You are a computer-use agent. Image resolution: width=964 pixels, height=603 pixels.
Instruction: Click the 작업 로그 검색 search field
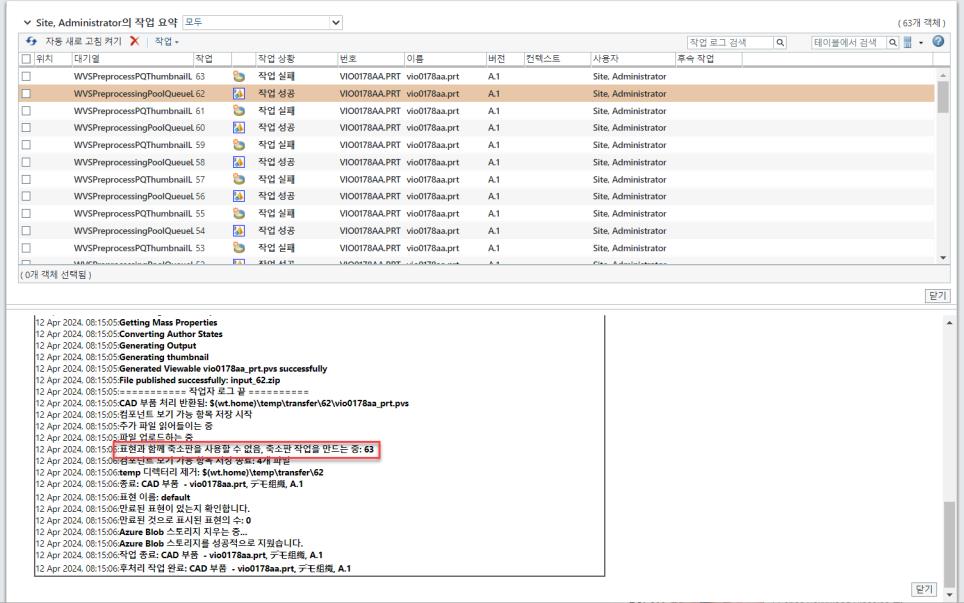(x=730, y=42)
